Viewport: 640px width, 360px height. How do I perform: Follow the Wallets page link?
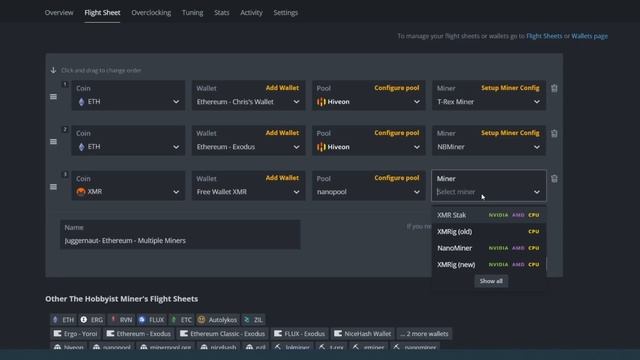click(x=589, y=36)
